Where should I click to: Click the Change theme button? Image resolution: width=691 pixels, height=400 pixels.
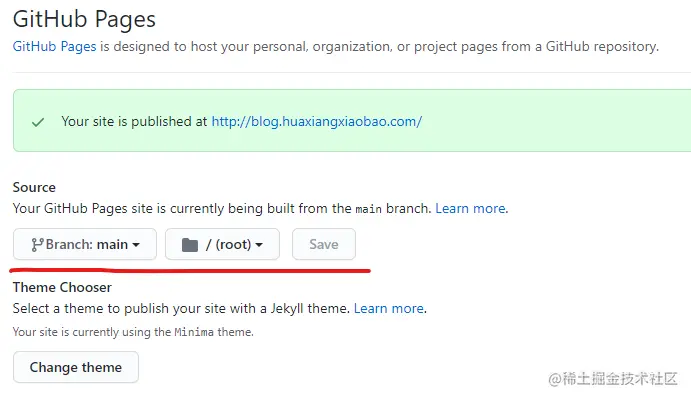click(x=76, y=367)
